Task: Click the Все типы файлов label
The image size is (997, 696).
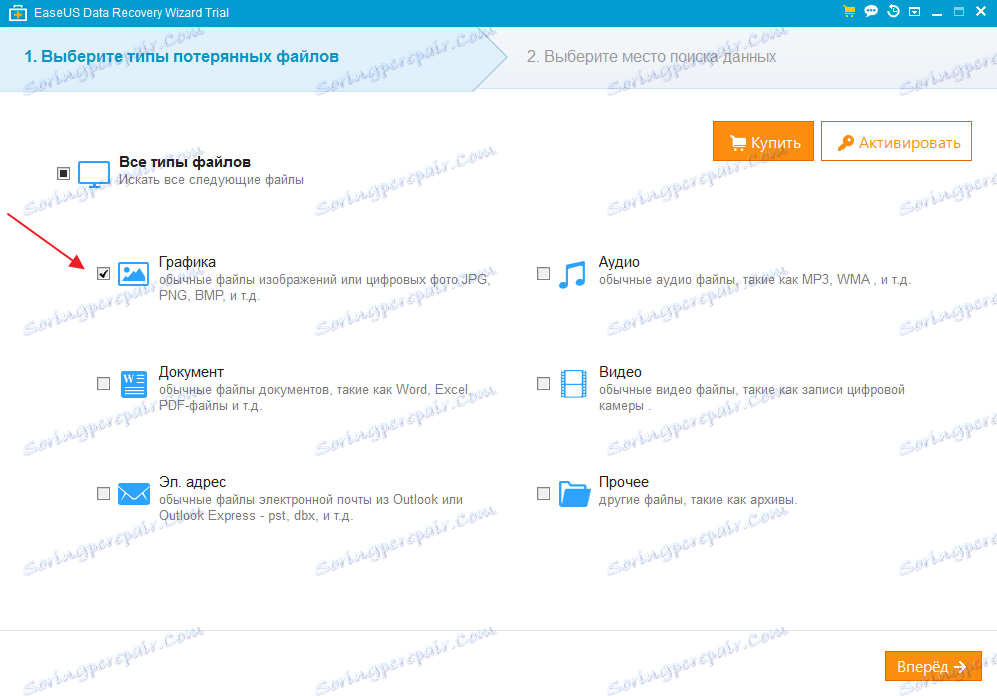Action: 185,162
